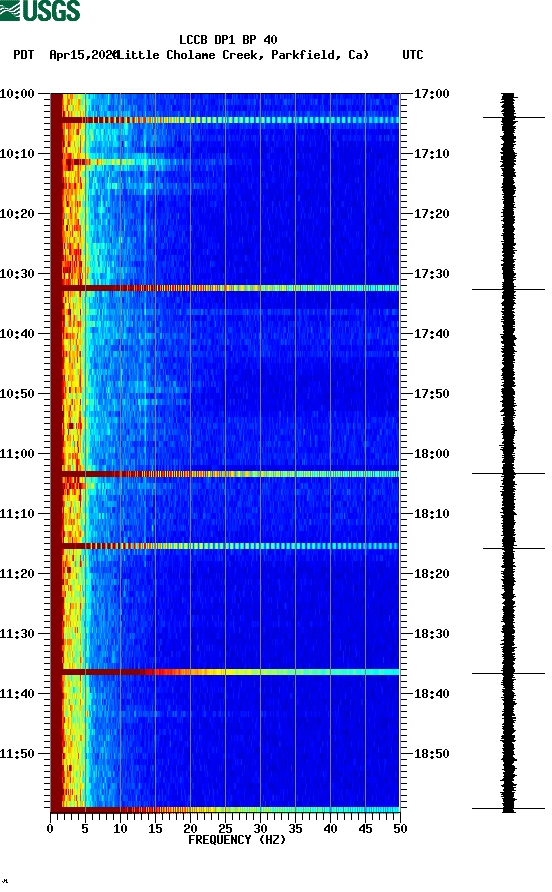The width and height of the screenshot is (552, 892).
Task: Click the '40' frequency axis label
Action: (x=330, y=829)
